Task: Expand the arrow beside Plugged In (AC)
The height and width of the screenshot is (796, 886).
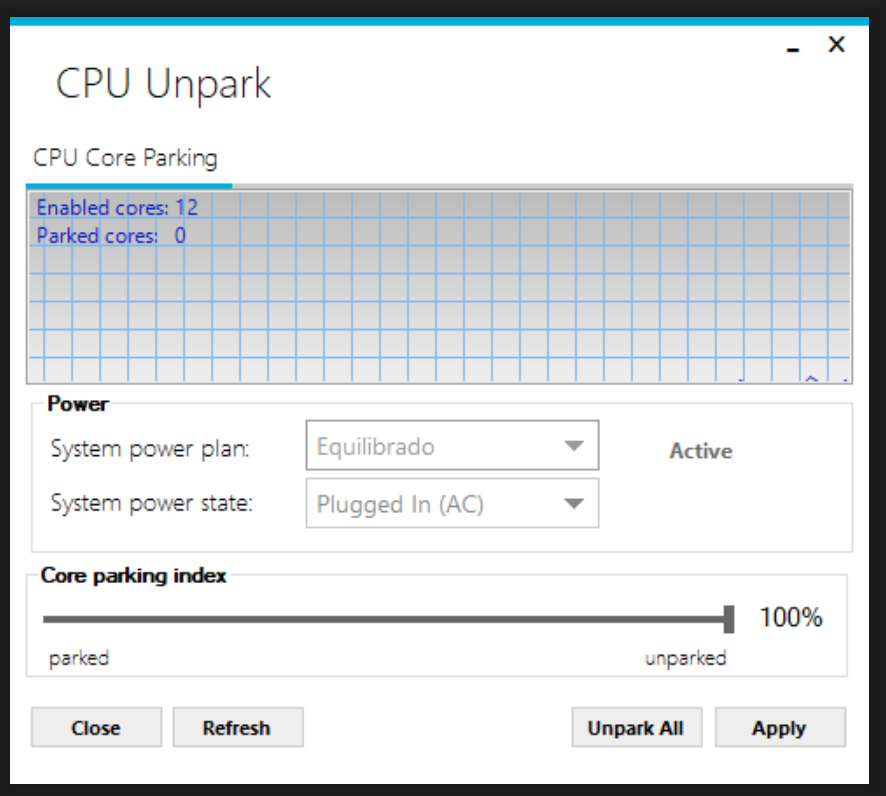Action: pyautogui.click(x=574, y=504)
